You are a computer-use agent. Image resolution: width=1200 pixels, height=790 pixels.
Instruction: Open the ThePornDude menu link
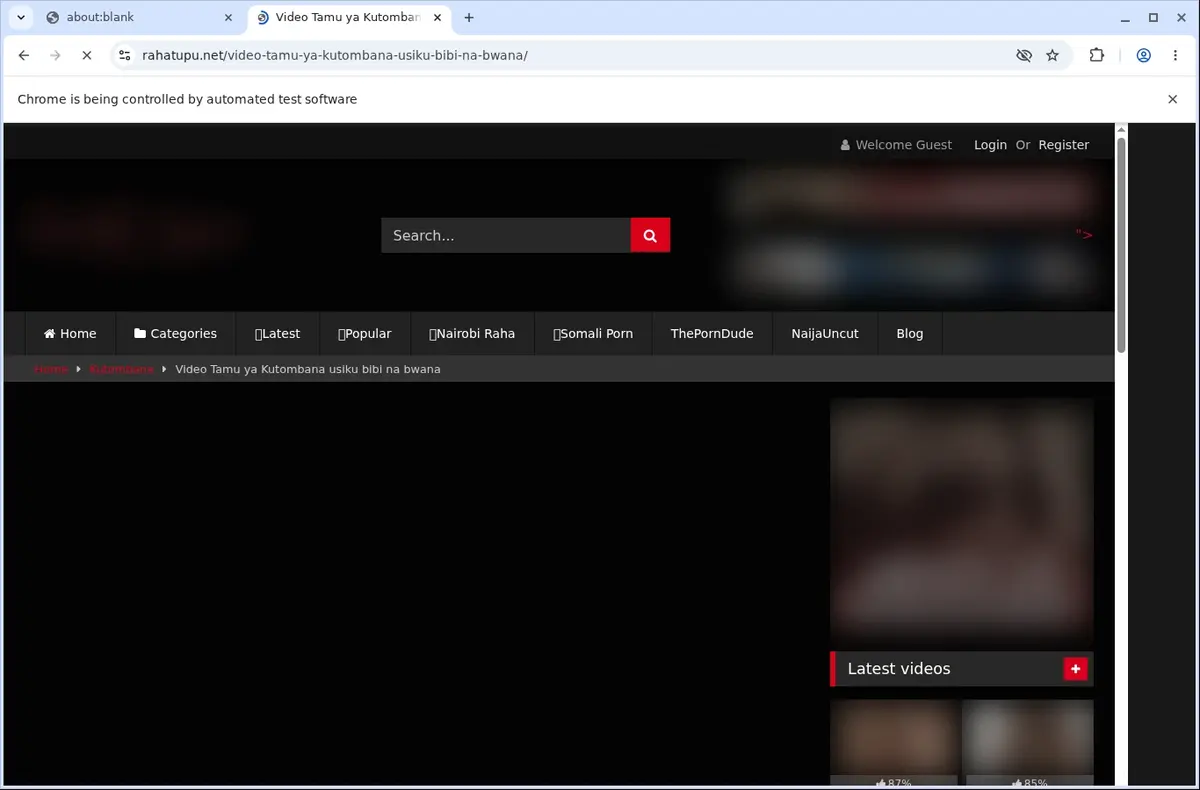(x=712, y=333)
